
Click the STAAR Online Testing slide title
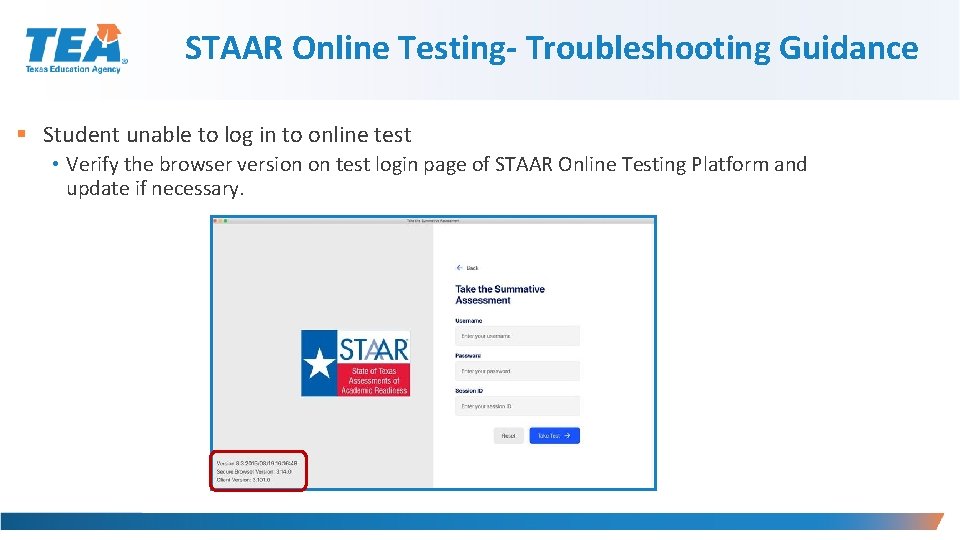click(x=551, y=48)
